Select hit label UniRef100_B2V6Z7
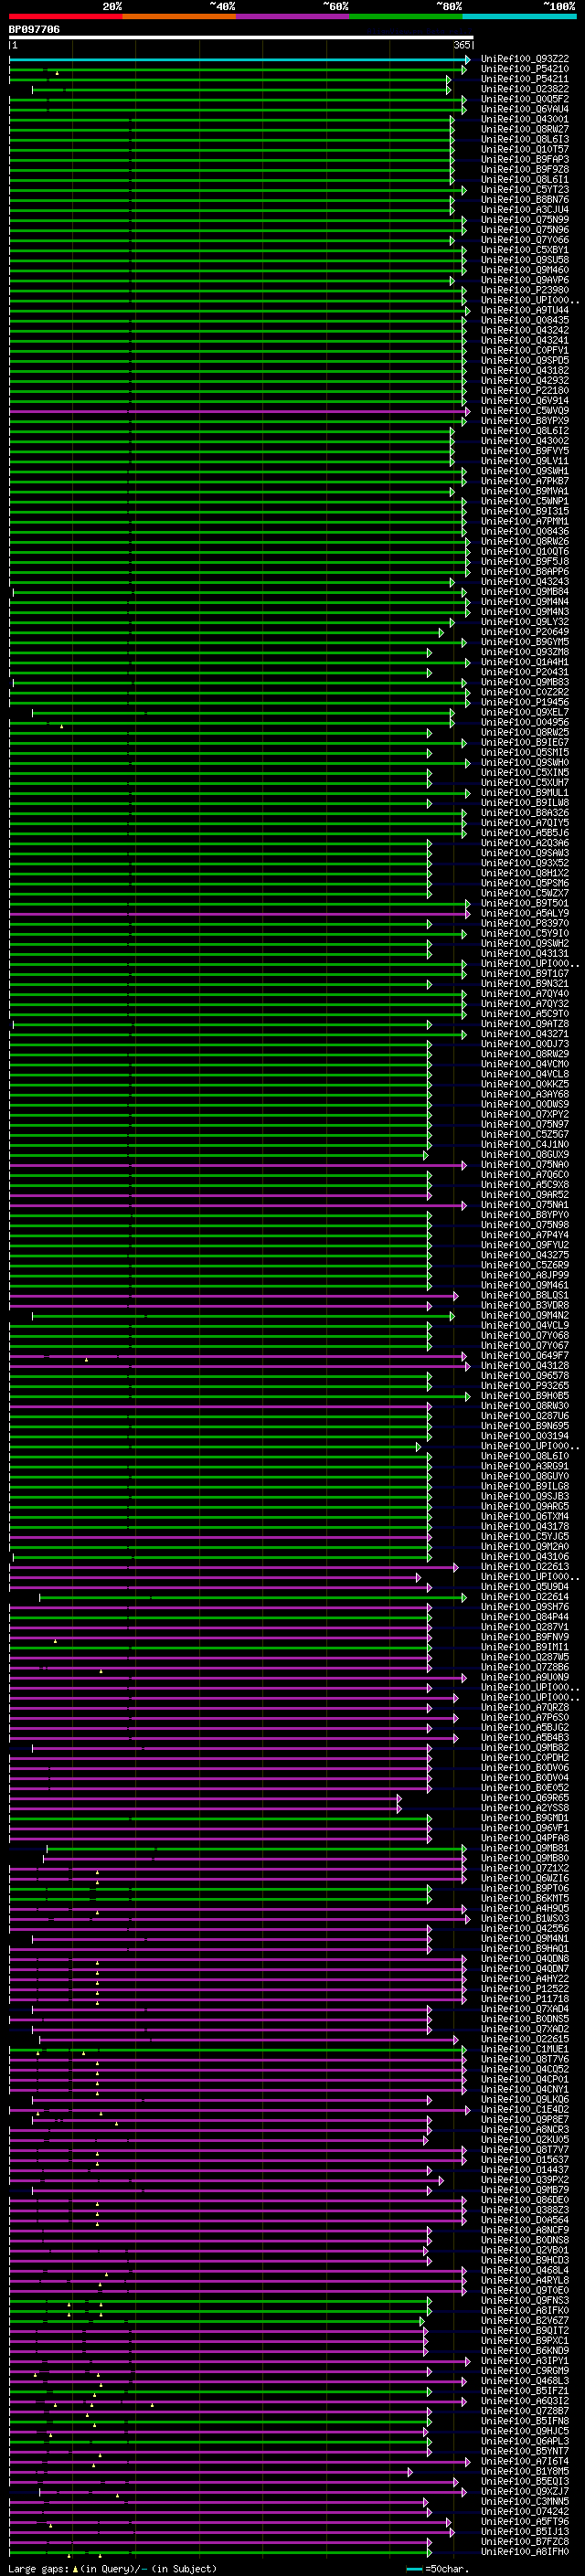The width and height of the screenshot is (585, 2576). coord(525,2320)
